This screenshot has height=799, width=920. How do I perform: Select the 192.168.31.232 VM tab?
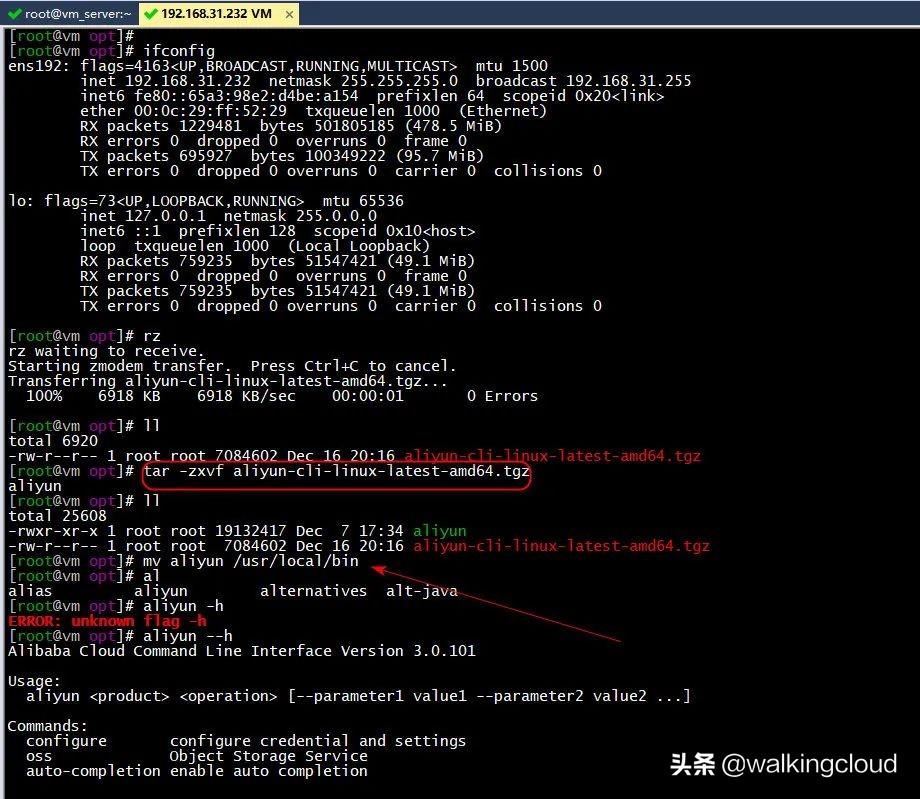[216, 13]
